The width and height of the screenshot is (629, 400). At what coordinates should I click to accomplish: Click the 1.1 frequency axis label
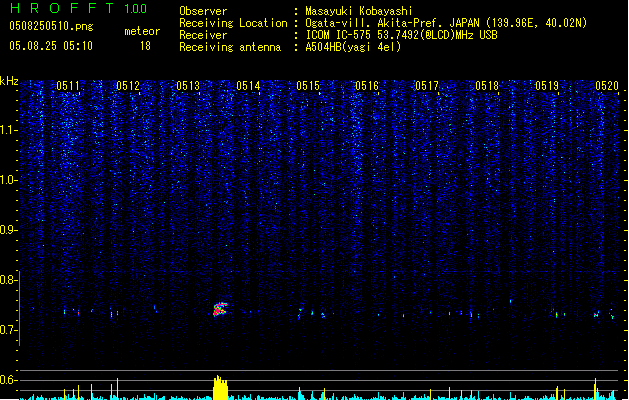pos(9,130)
